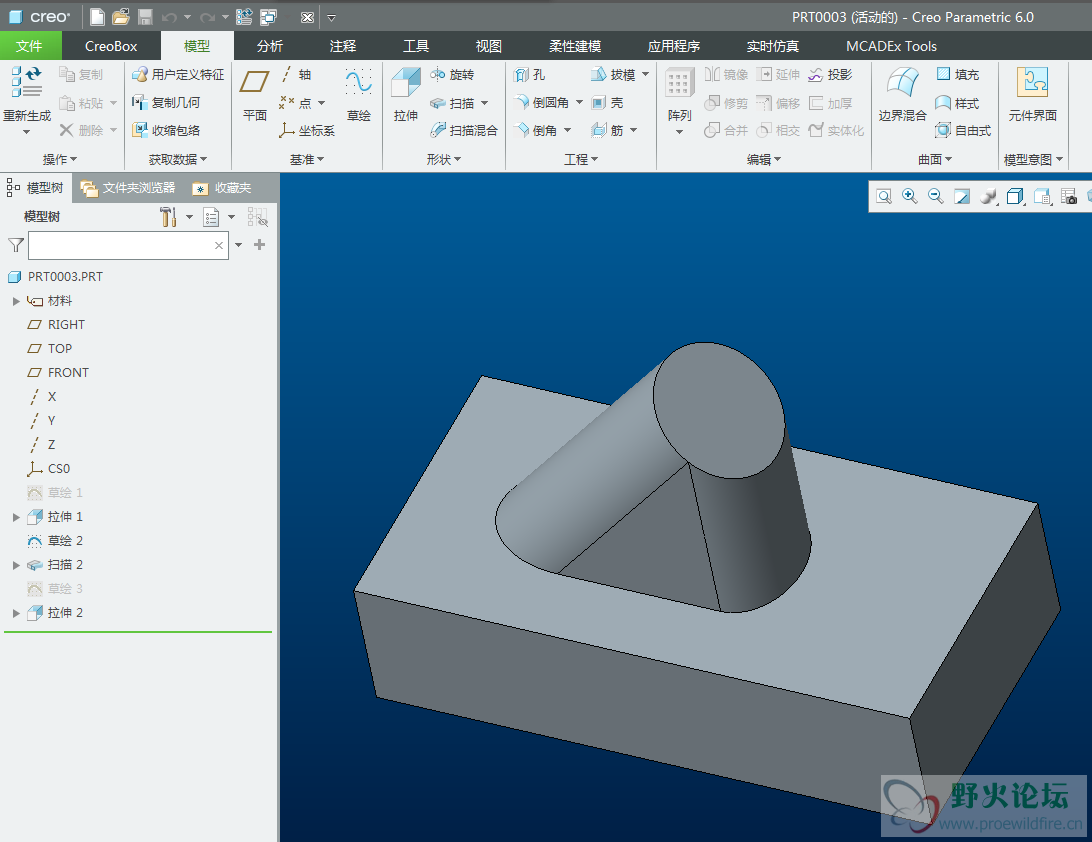Image resolution: width=1092 pixels, height=842 pixels.
Task: Customize the Quick Access Toolbar via the arrow
Action: tap(332, 17)
